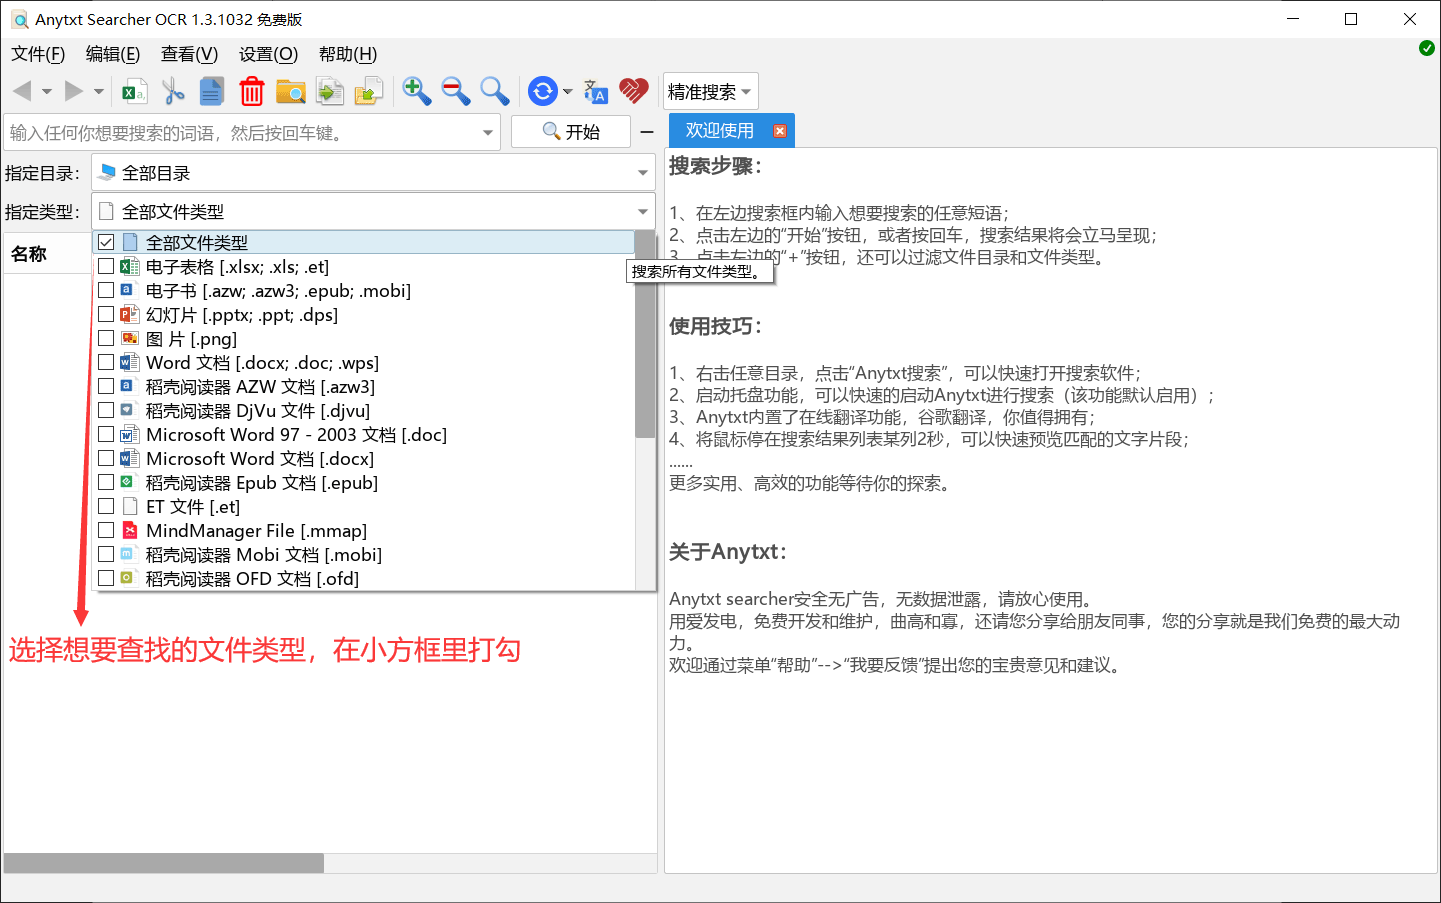
Task: Open the 查看(V) menu
Action: pos(189,54)
